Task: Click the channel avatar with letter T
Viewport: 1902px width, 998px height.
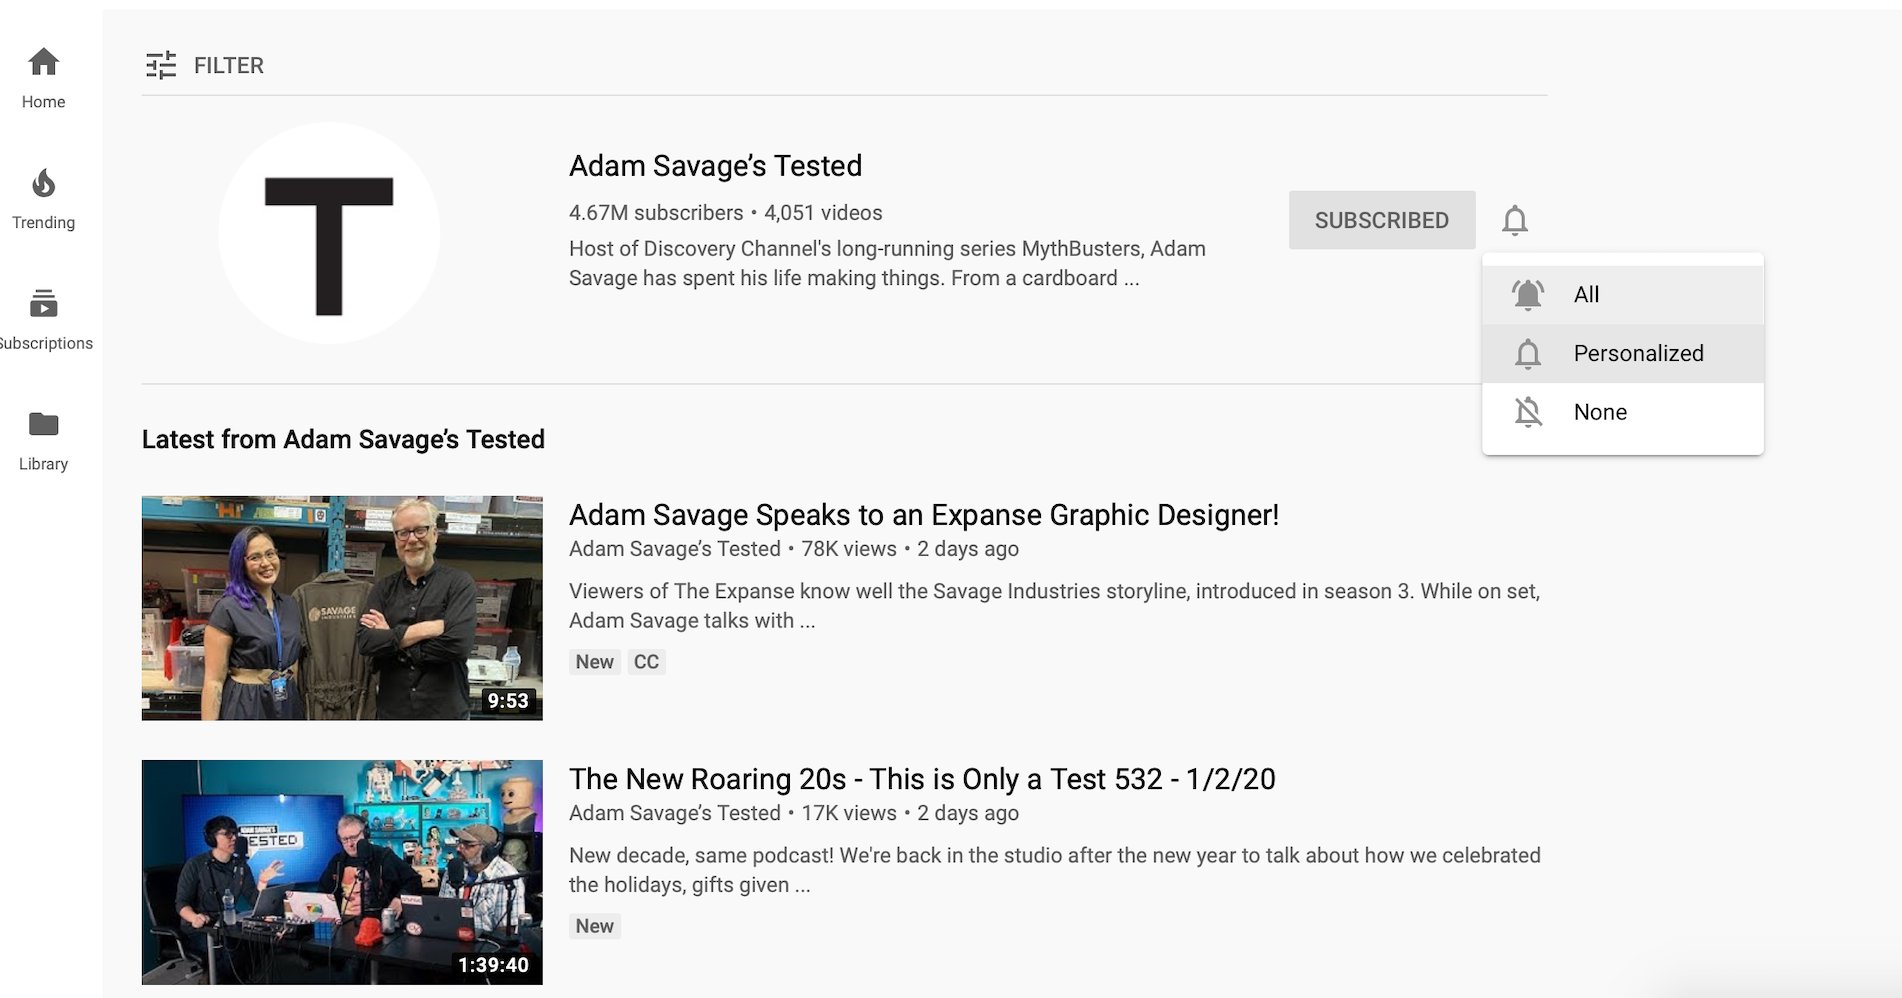Action: point(329,234)
